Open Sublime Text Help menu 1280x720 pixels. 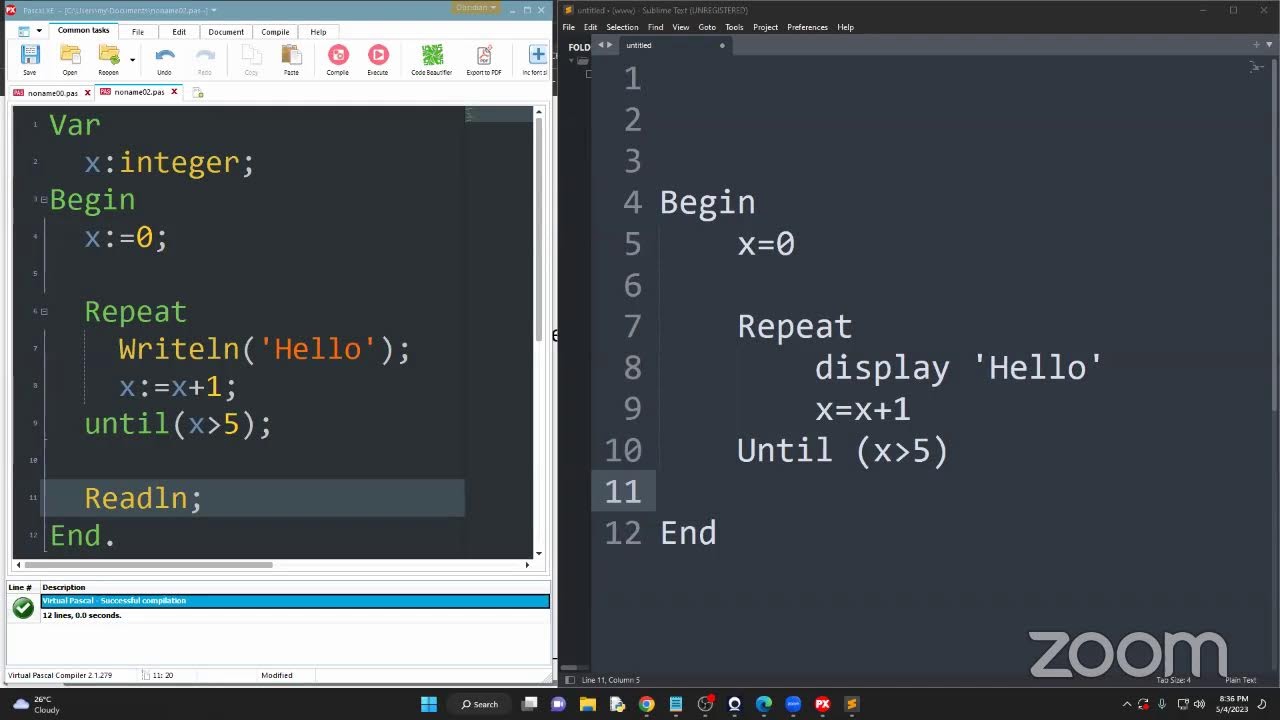pyautogui.click(x=845, y=27)
